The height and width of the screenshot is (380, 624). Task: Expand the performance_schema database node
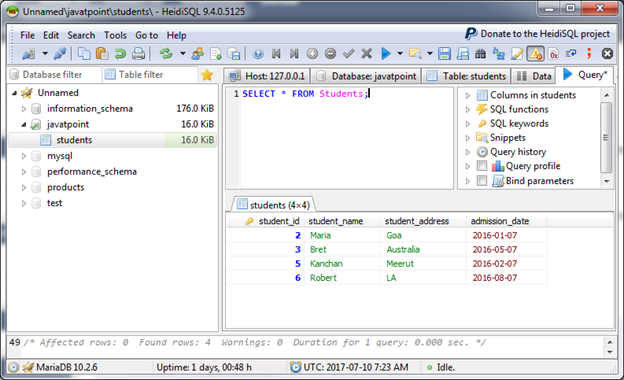coord(24,171)
